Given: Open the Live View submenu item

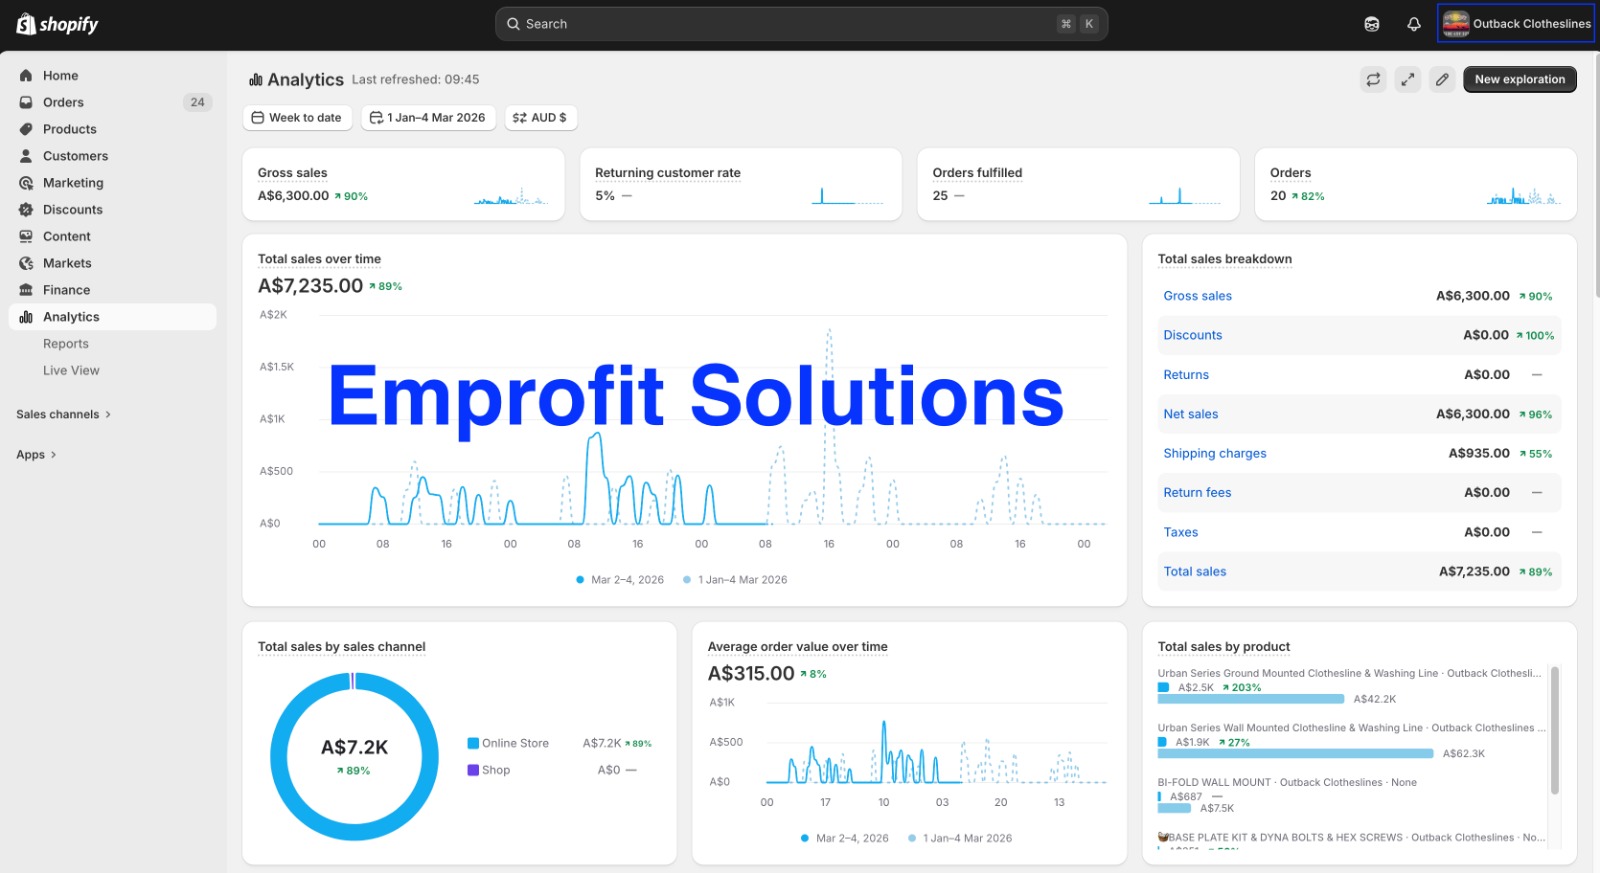Looking at the screenshot, I should click(x=71, y=370).
